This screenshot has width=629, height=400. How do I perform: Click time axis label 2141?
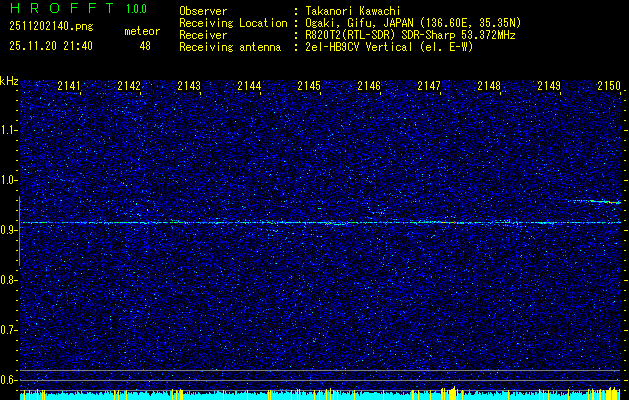point(69,86)
